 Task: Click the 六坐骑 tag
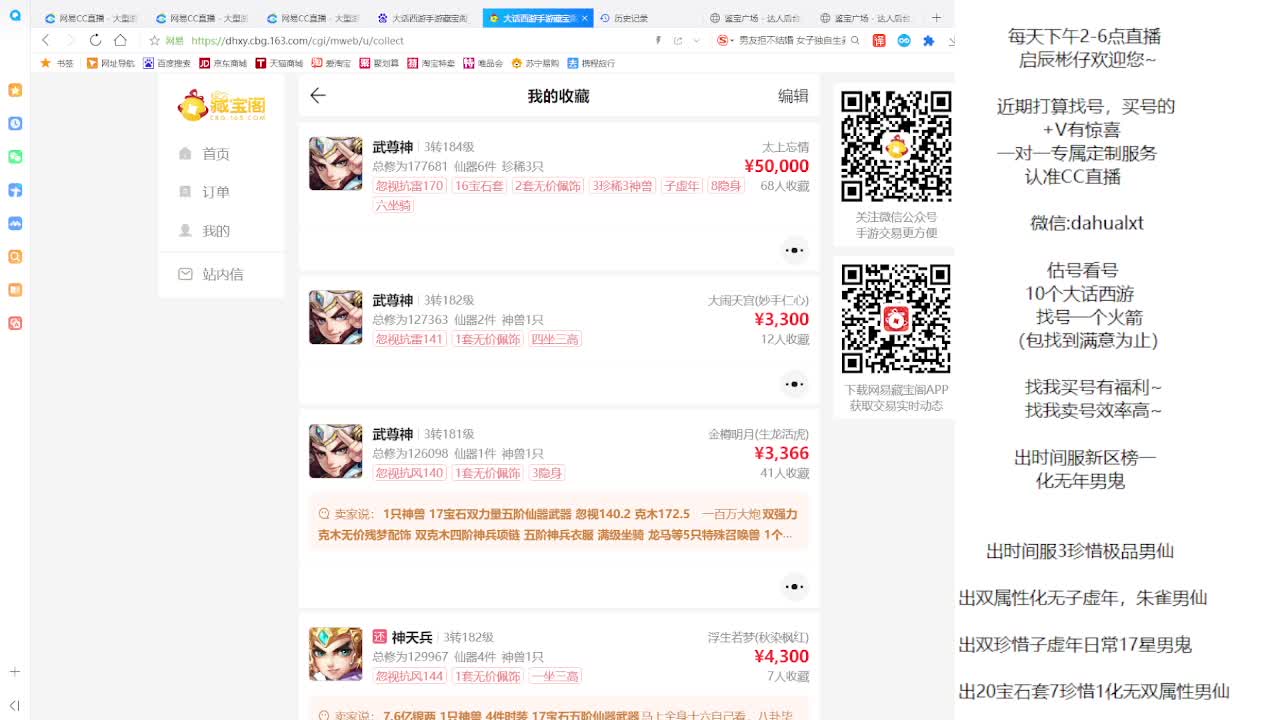(393, 206)
